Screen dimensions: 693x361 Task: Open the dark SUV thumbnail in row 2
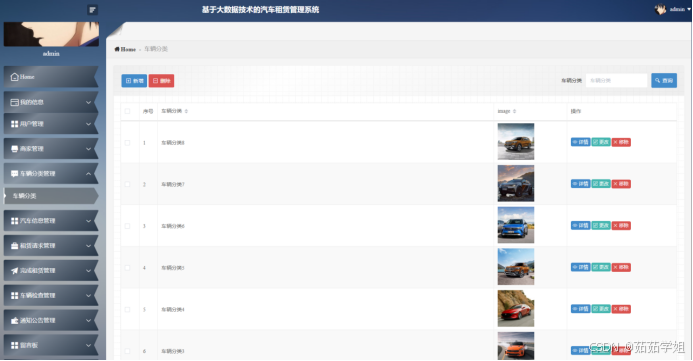tap(516, 183)
